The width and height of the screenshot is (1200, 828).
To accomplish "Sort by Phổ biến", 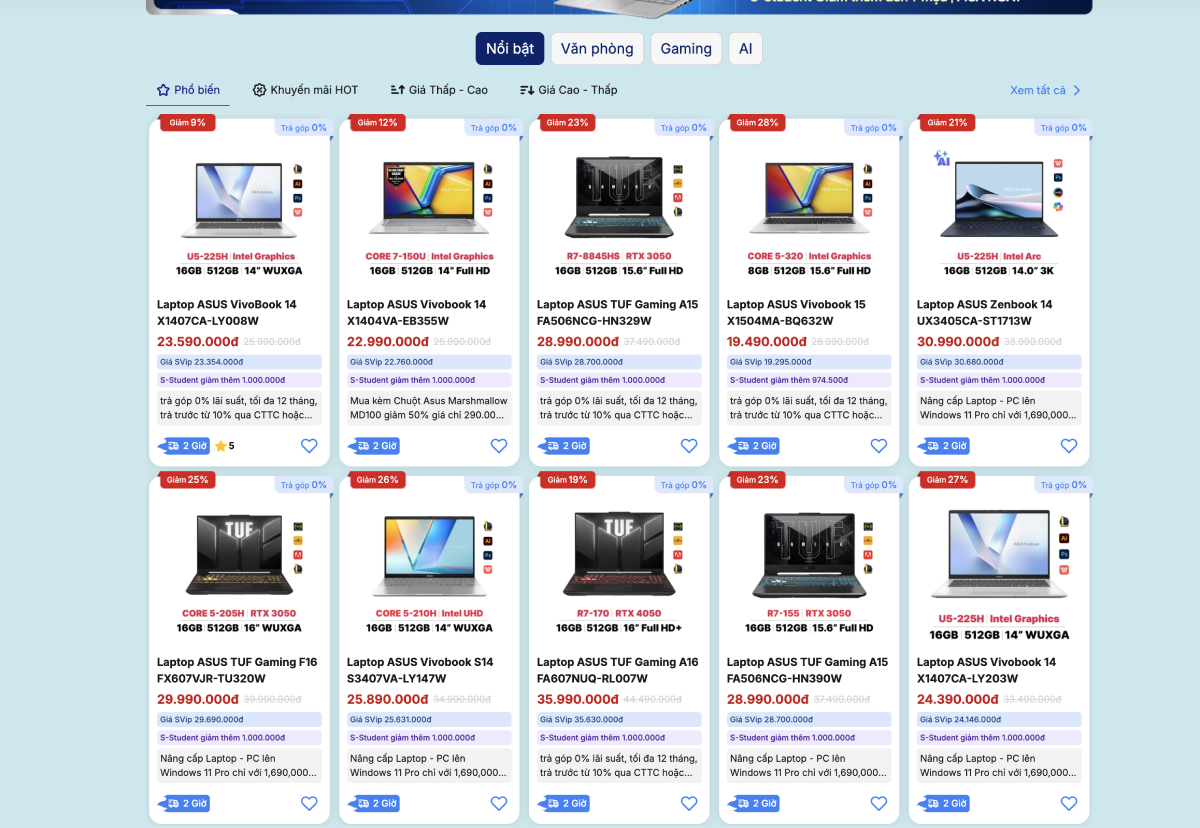I will [x=188, y=90].
